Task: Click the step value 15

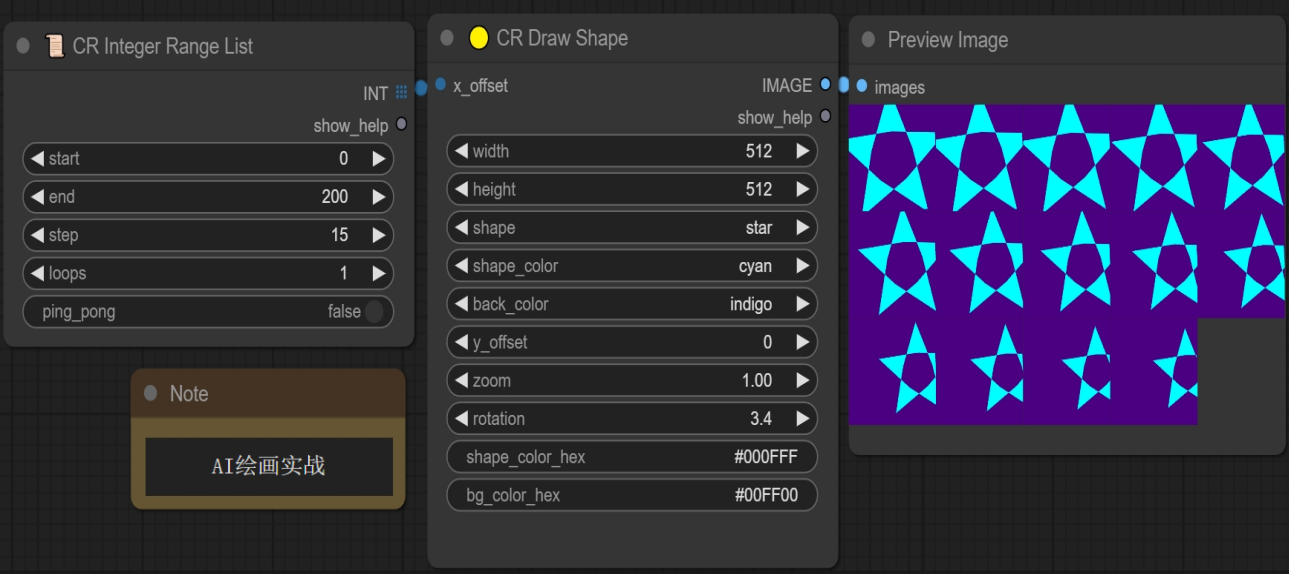Action: [340, 235]
